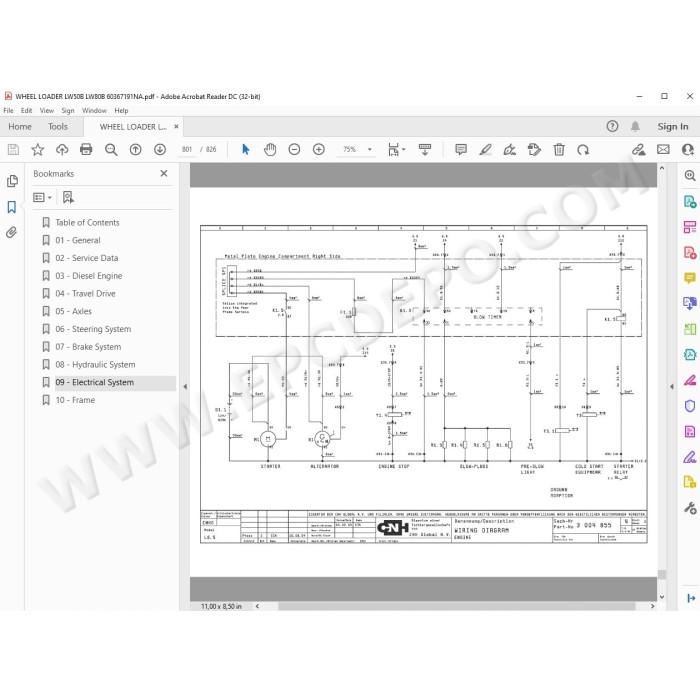
Task: Open the Sign document pen tool
Action: (510, 150)
